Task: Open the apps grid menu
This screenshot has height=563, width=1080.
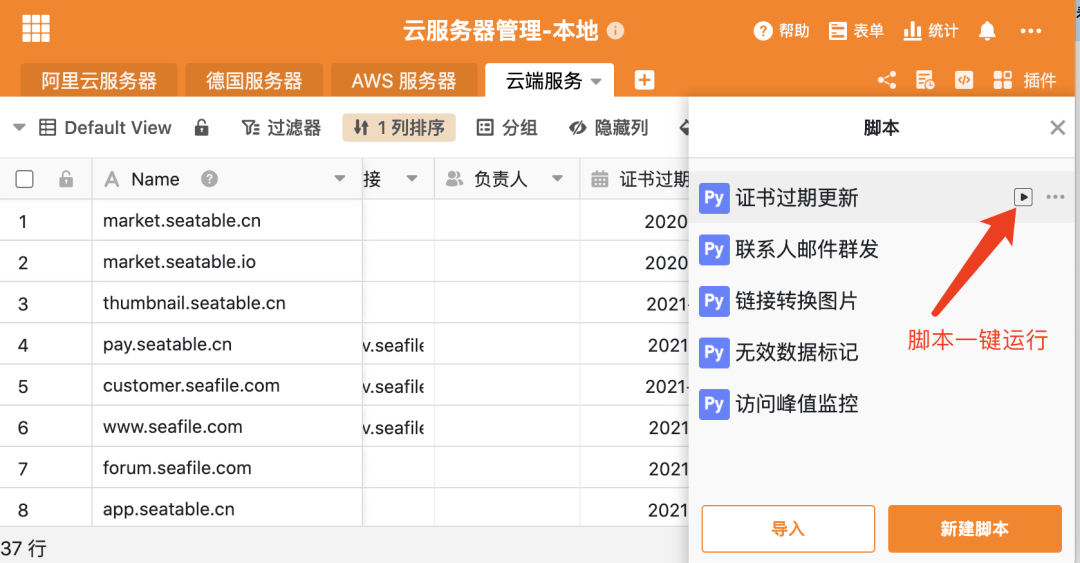Action: (36, 29)
